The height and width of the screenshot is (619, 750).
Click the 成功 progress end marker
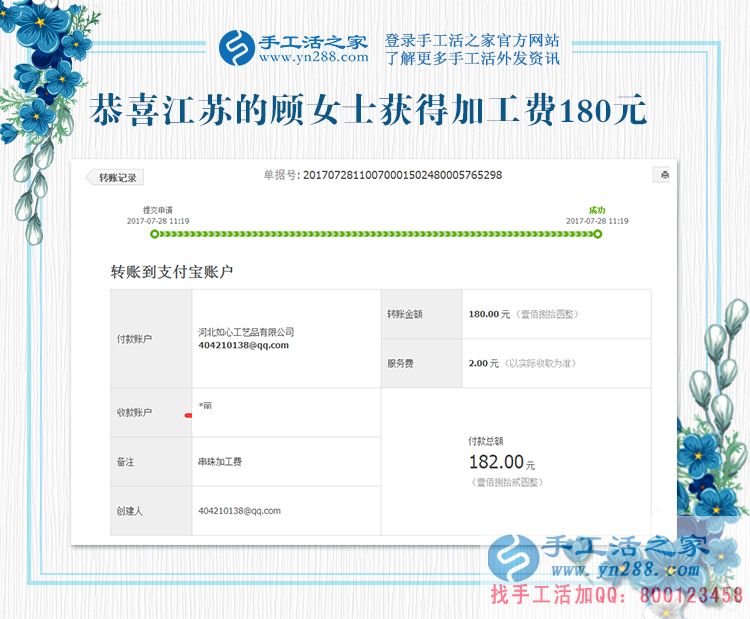(597, 234)
